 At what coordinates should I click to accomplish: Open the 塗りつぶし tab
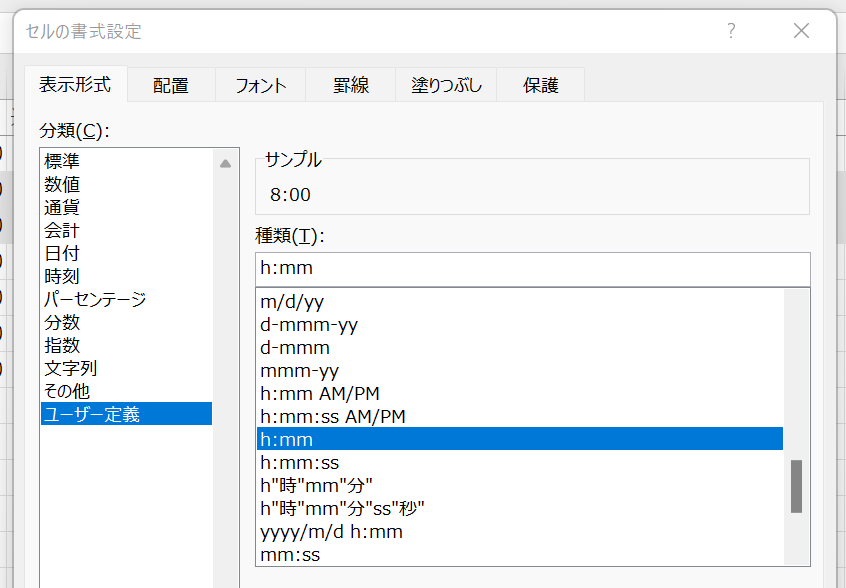click(x=446, y=85)
